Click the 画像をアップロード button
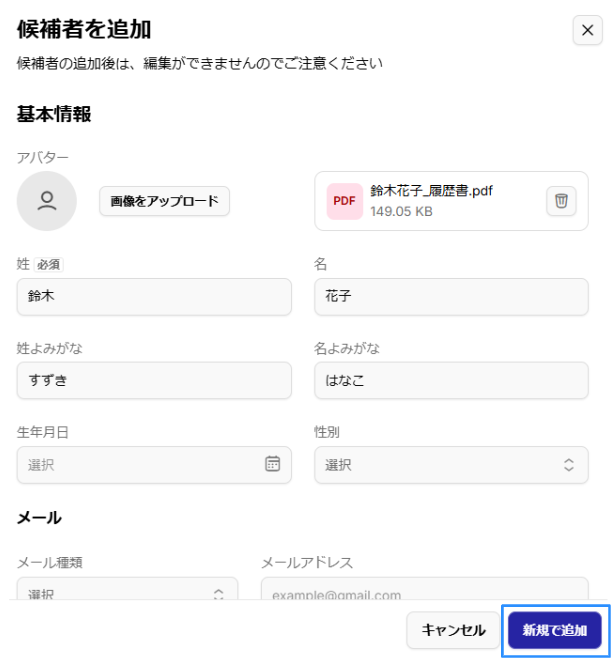616x666 pixels. (x=164, y=201)
